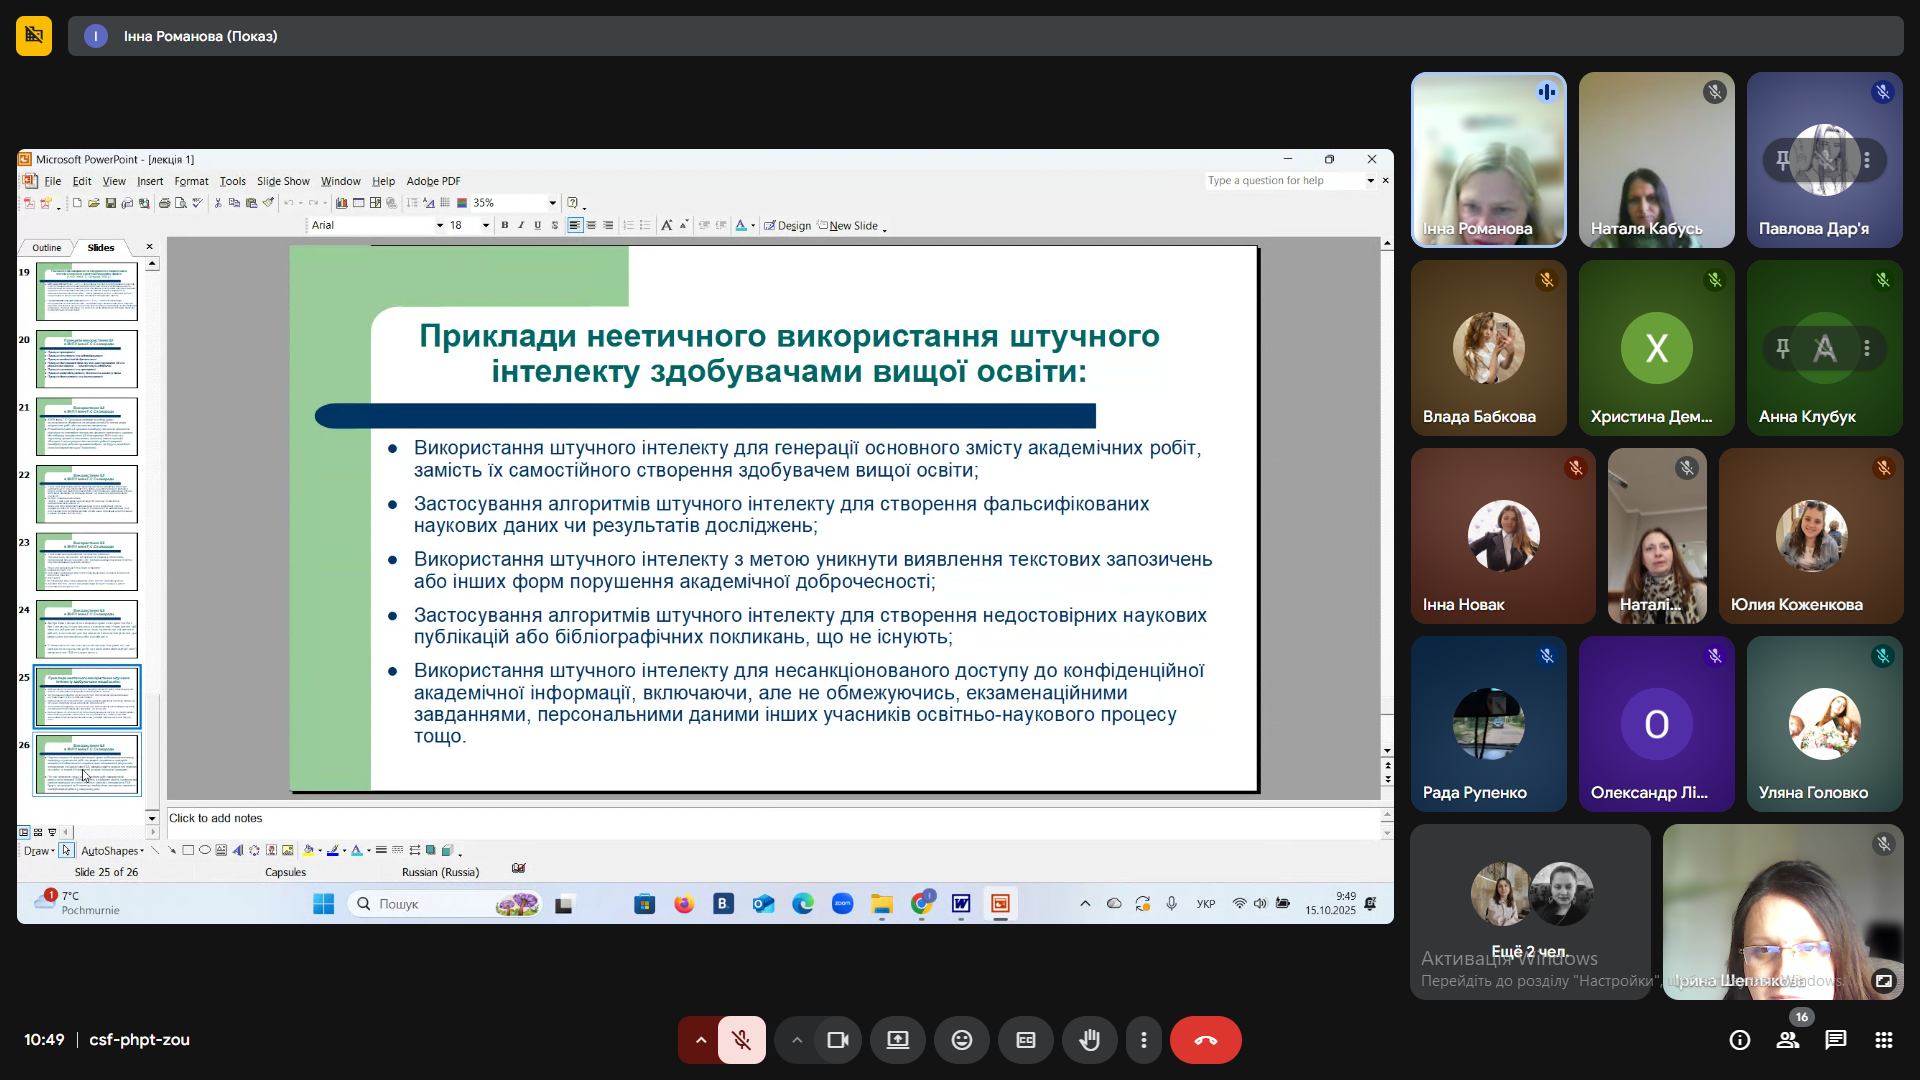Click the New Slide button

[x=852, y=226]
